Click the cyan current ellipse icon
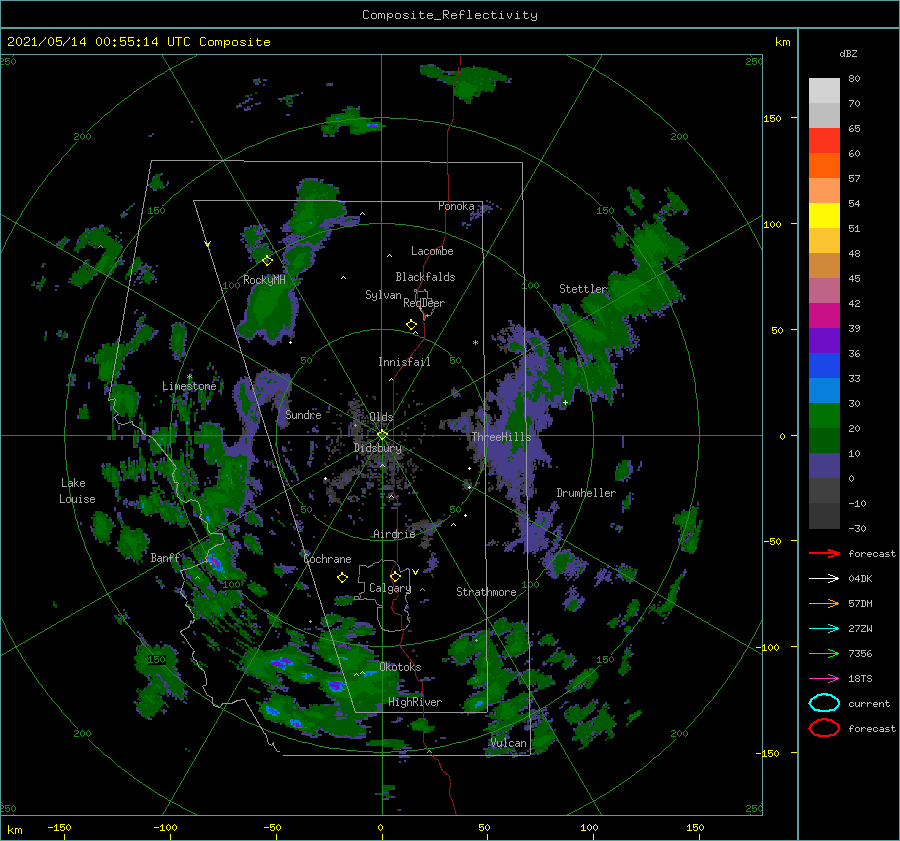900x841 pixels. (824, 703)
